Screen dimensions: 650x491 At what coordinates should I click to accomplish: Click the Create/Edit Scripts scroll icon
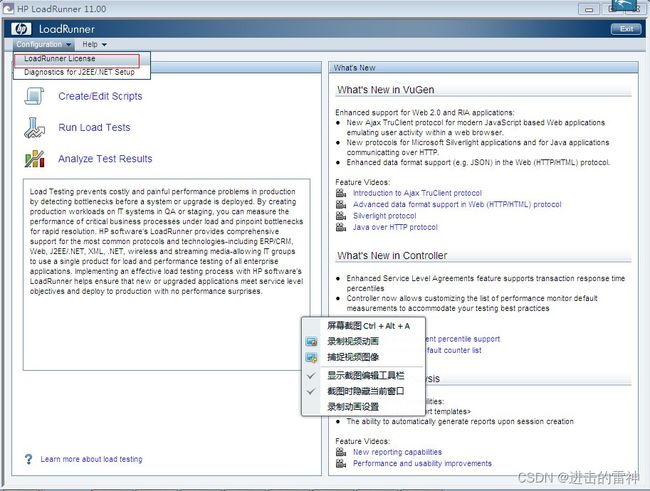click(x=34, y=96)
